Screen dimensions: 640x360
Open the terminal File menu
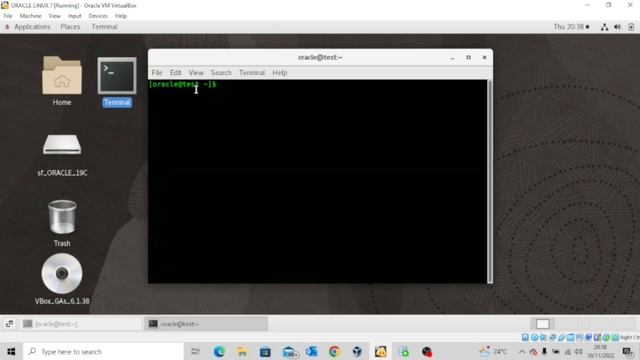click(x=157, y=73)
